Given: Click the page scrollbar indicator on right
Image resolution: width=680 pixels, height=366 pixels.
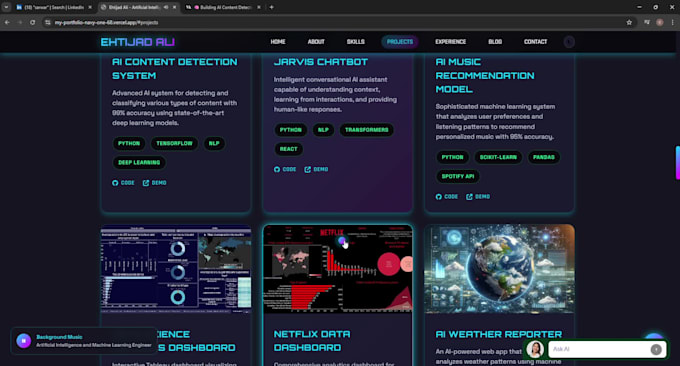Looking at the screenshot, I should pyautogui.click(x=677, y=163).
